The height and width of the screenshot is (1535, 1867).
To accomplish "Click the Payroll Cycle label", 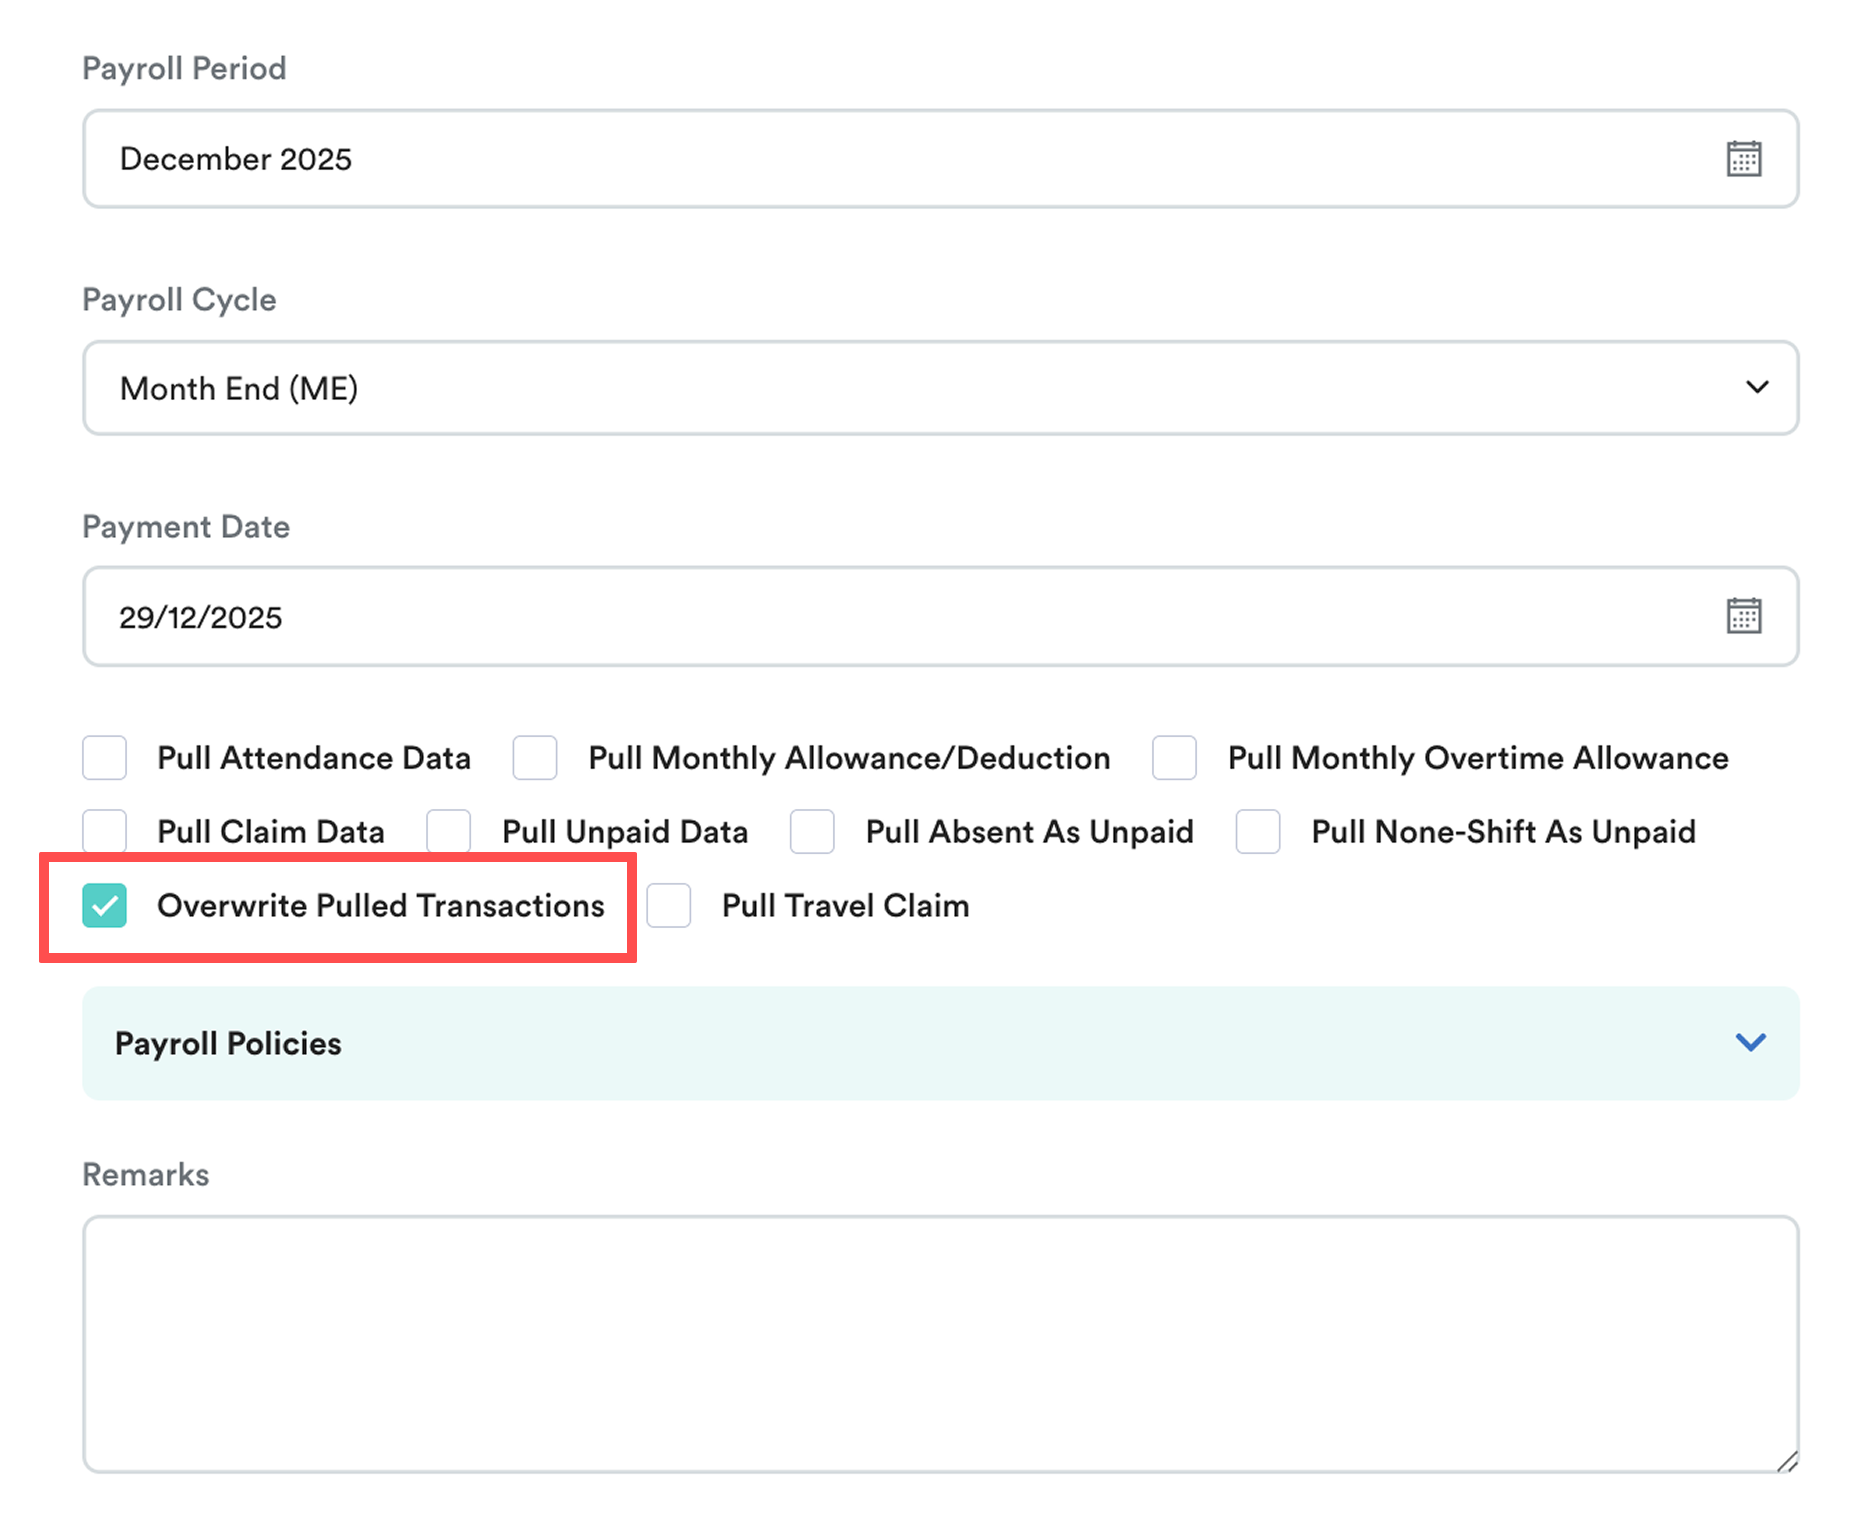I will coord(179,299).
